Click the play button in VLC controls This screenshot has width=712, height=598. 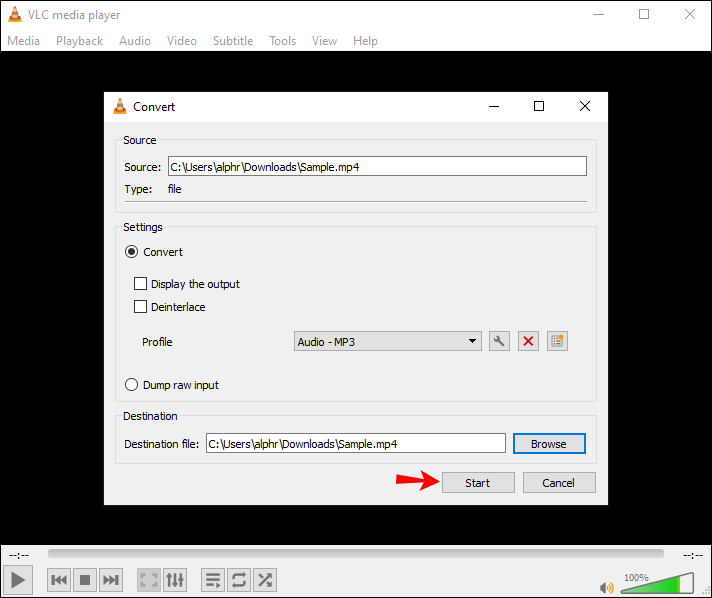point(18,580)
